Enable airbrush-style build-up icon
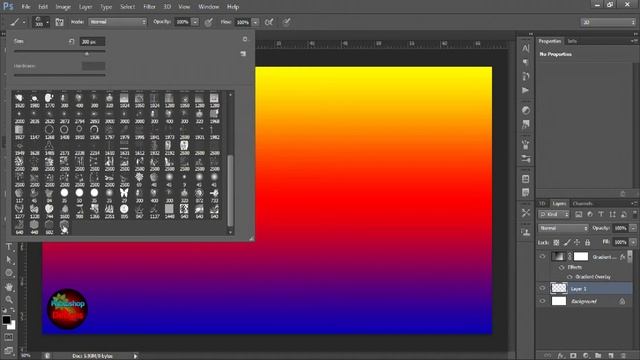Screen dimensions: 640x360 pyautogui.click(x=269, y=22)
